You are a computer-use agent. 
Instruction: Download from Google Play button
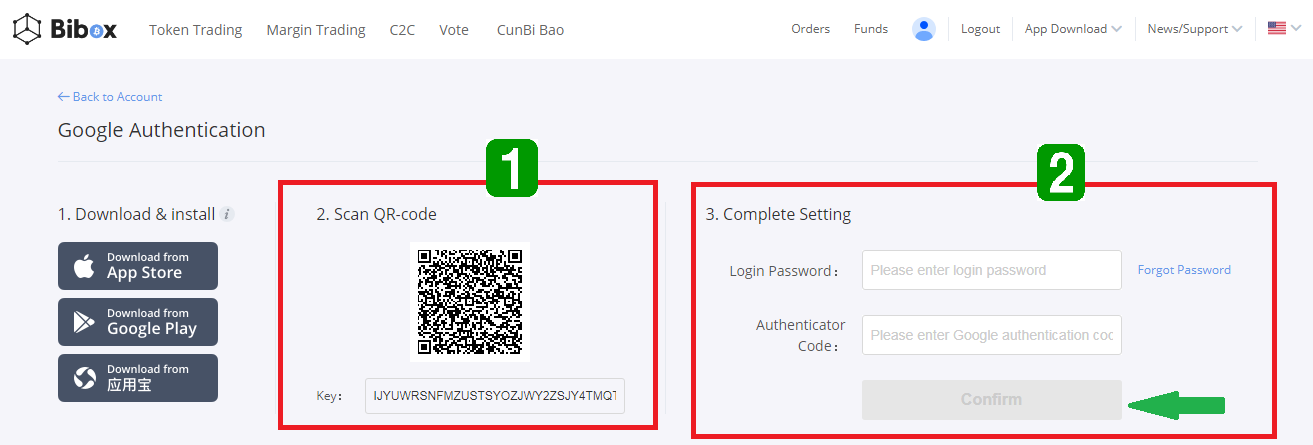pyautogui.click(x=138, y=322)
